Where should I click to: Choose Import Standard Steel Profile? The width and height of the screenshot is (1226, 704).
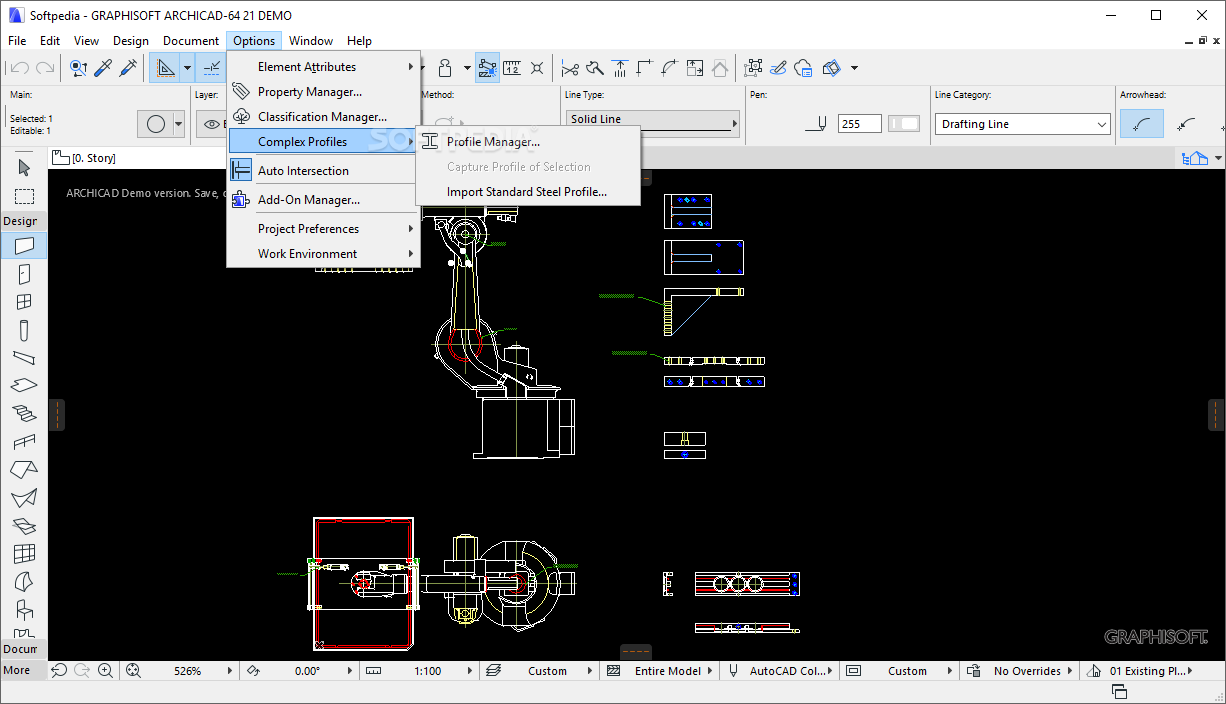(x=528, y=192)
